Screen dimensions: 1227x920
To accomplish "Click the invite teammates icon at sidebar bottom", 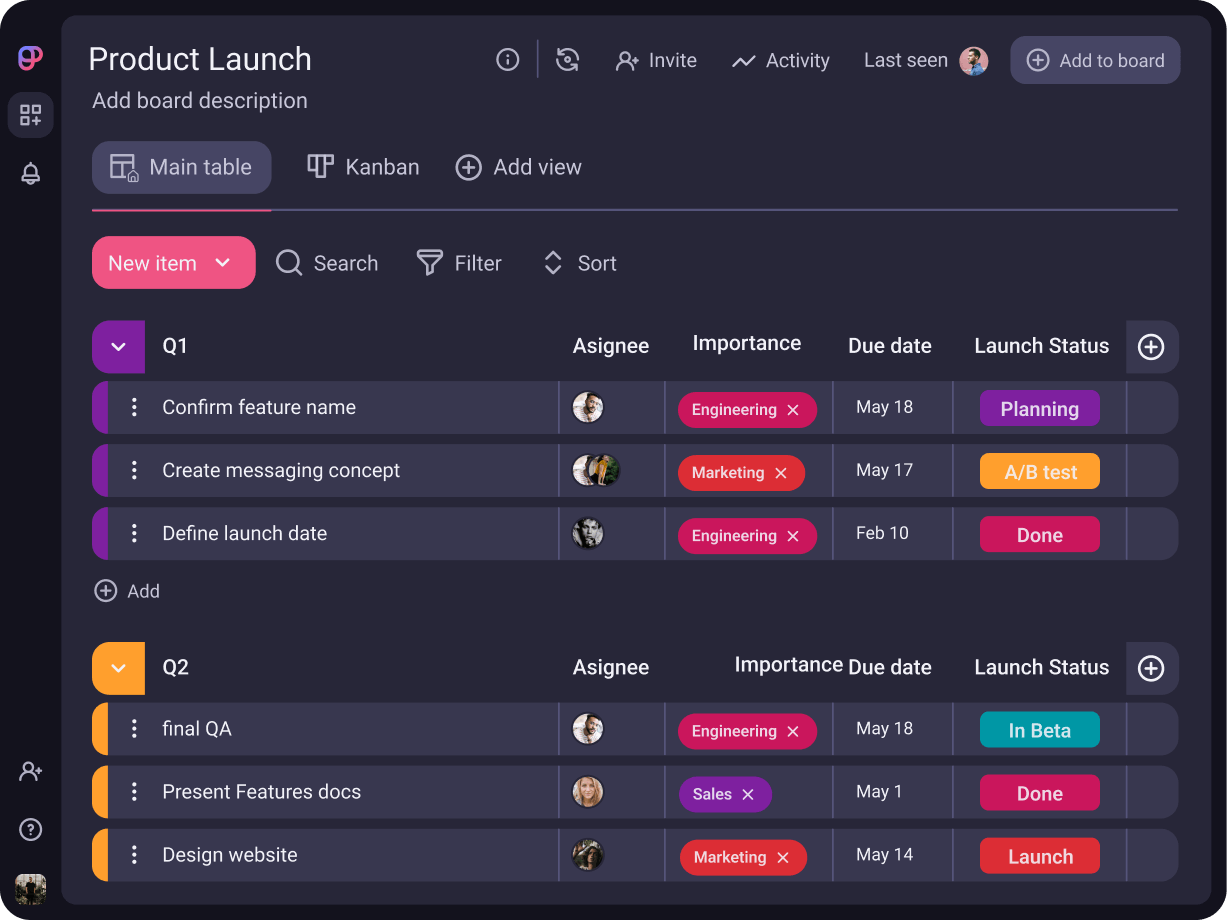I will pos(30,771).
